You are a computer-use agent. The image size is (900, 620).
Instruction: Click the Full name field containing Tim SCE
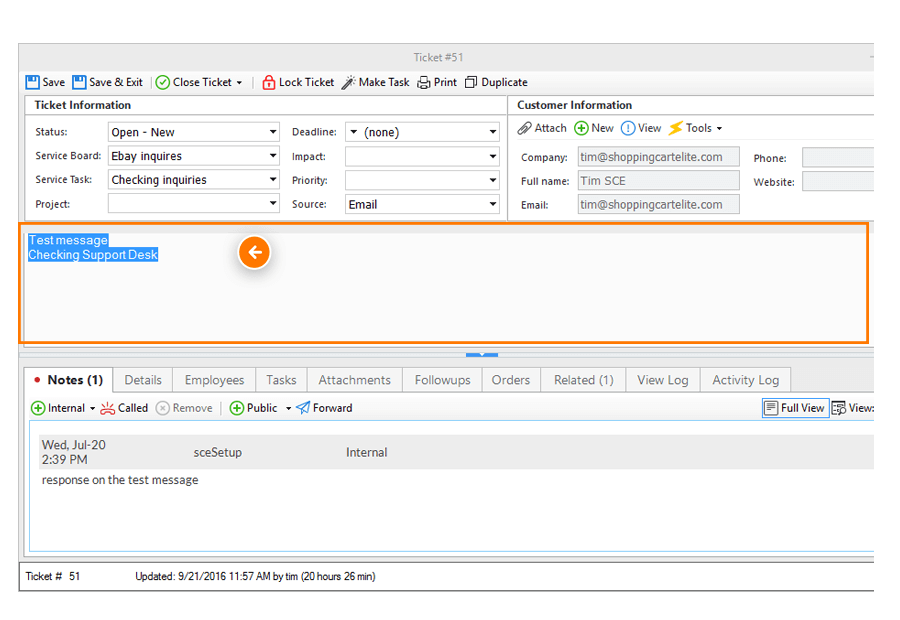pyautogui.click(x=658, y=181)
